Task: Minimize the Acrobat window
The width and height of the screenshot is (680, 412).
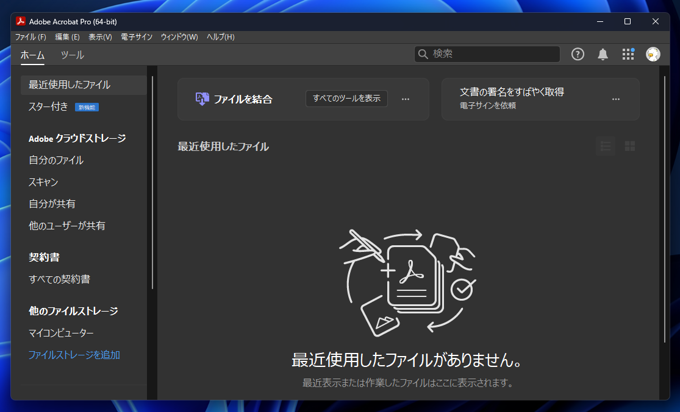Action: pyautogui.click(x=600, y=21)
